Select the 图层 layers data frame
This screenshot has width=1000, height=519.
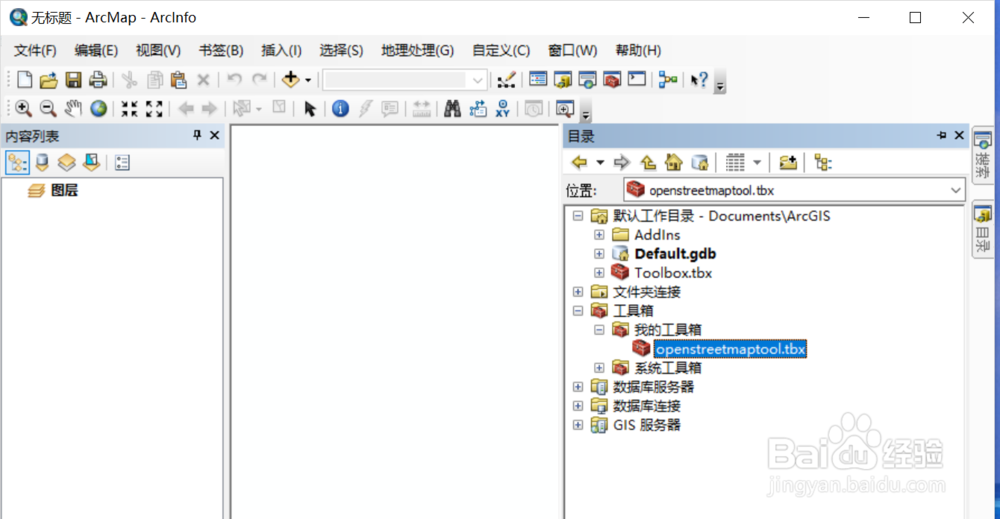(64, 190)
